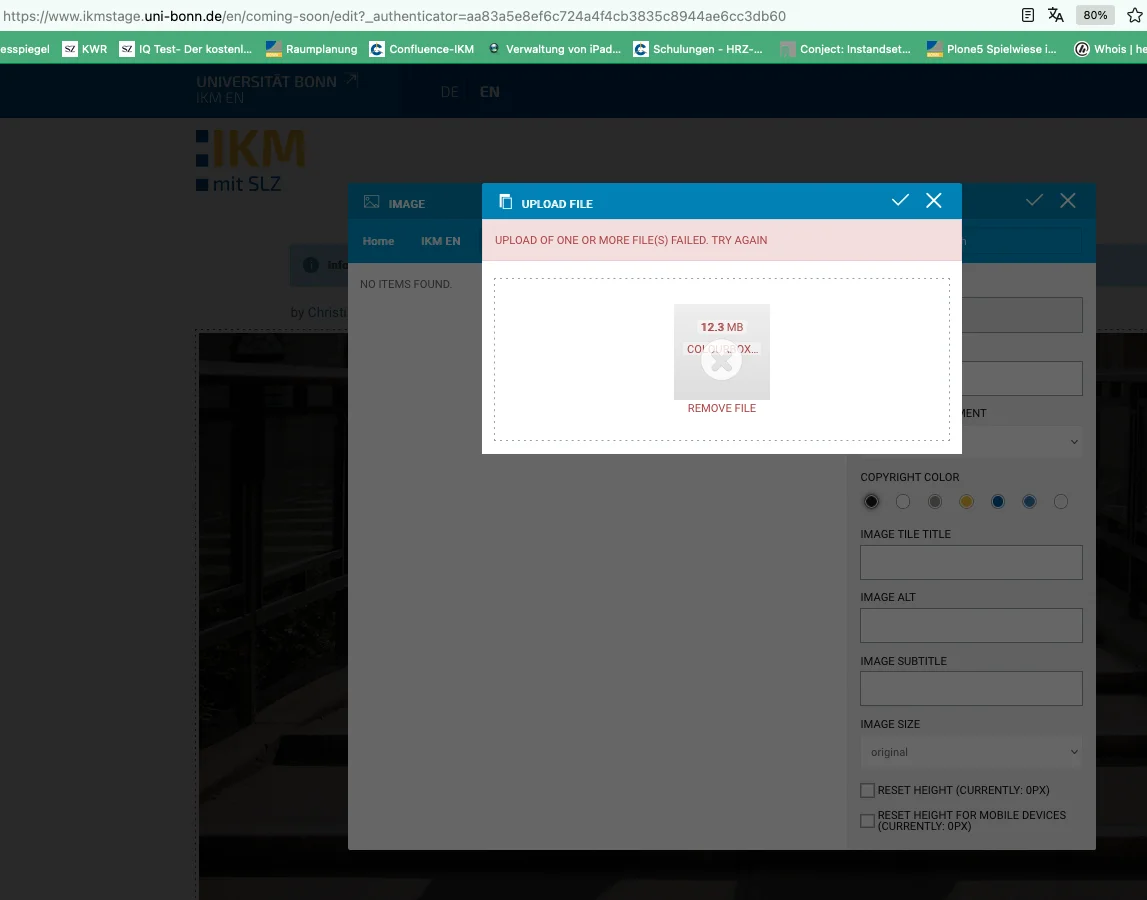Click the Image dialog checkmark icon
Image resolution: width=1147 pixels, height=900 pixels.
[x=1034, y=201]
